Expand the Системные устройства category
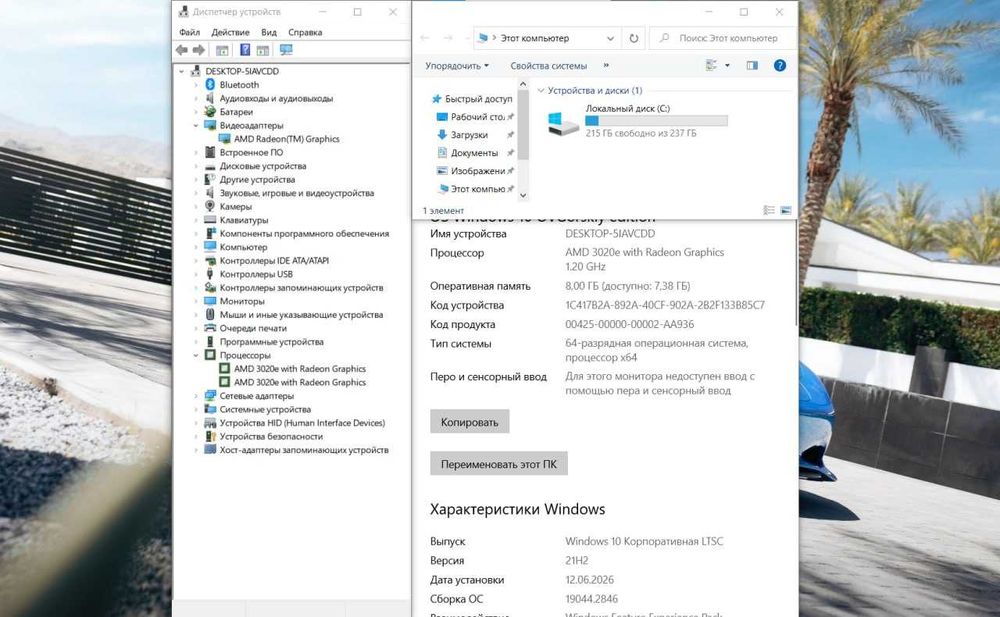The image size is (1000, 617). coord(196,410)
